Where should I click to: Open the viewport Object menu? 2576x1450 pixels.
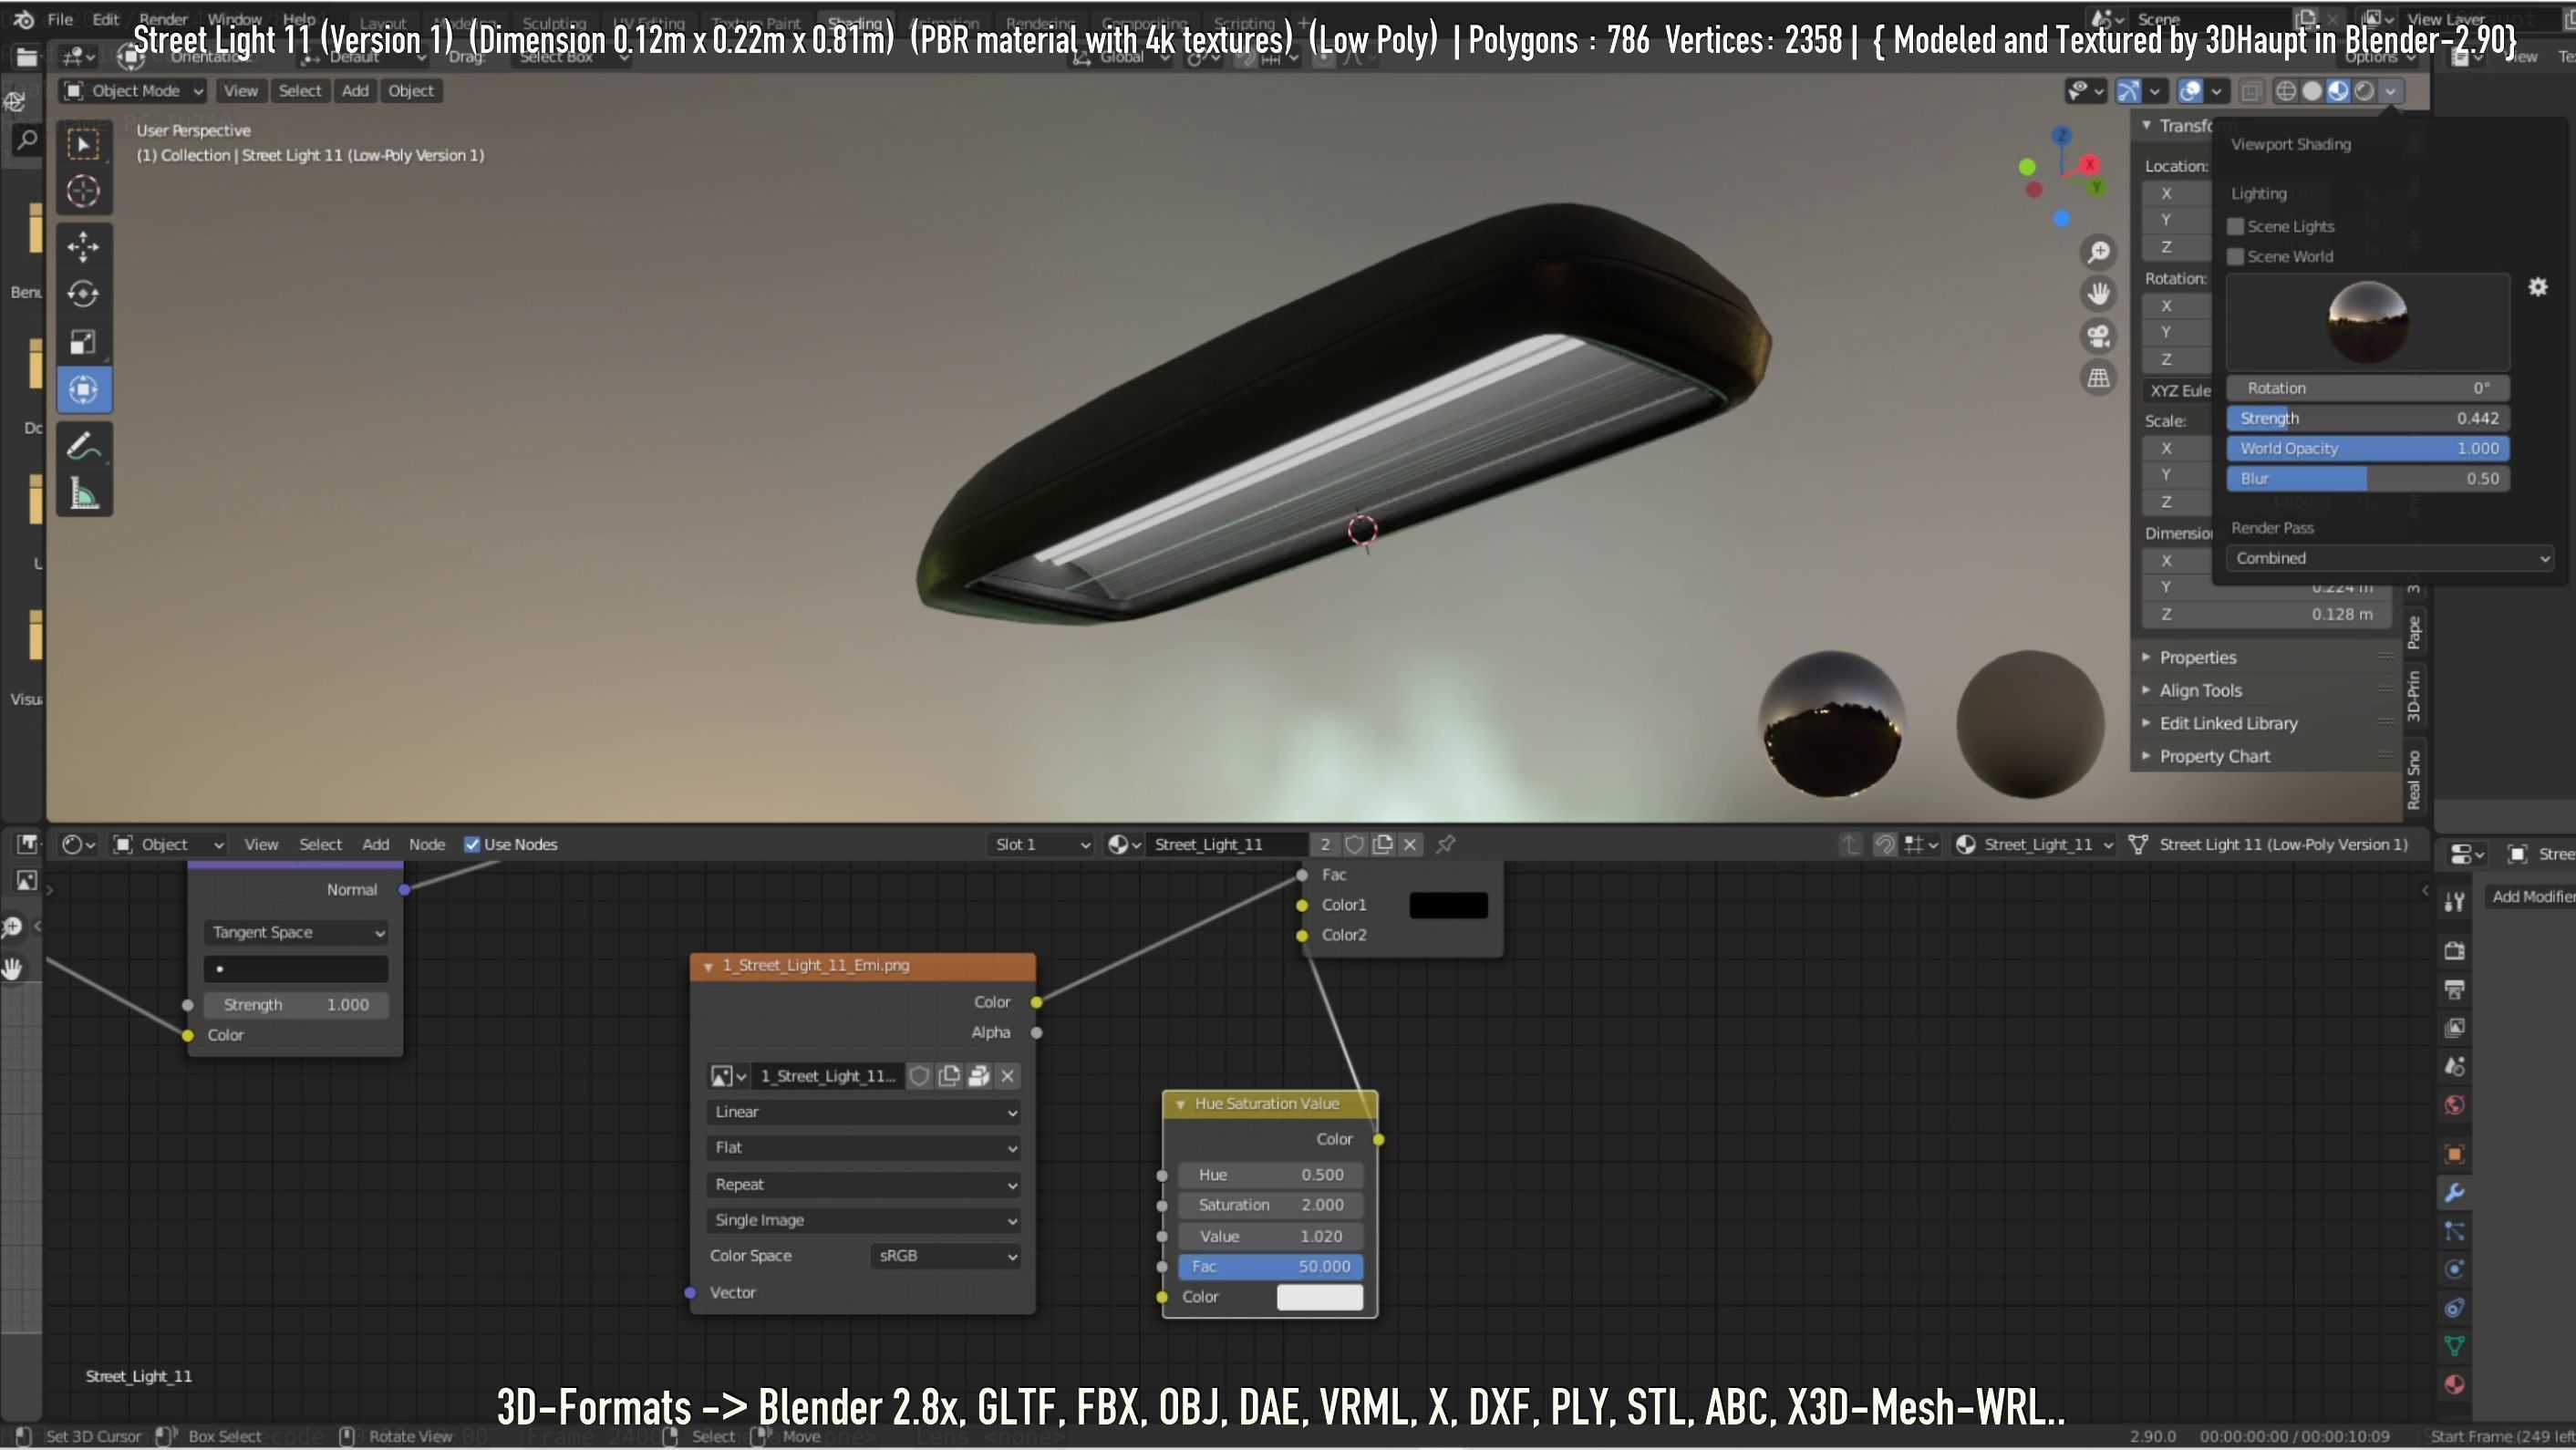411,91
